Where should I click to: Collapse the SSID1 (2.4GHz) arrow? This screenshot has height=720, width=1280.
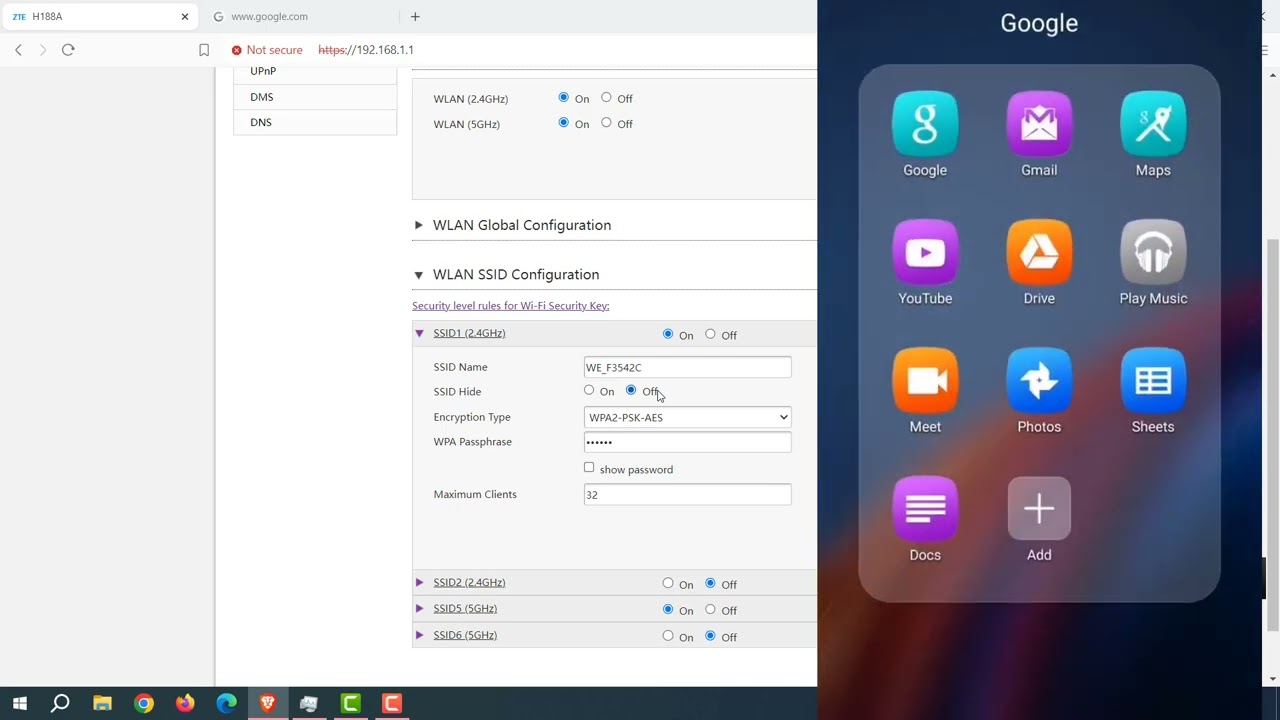pos(419,333)
